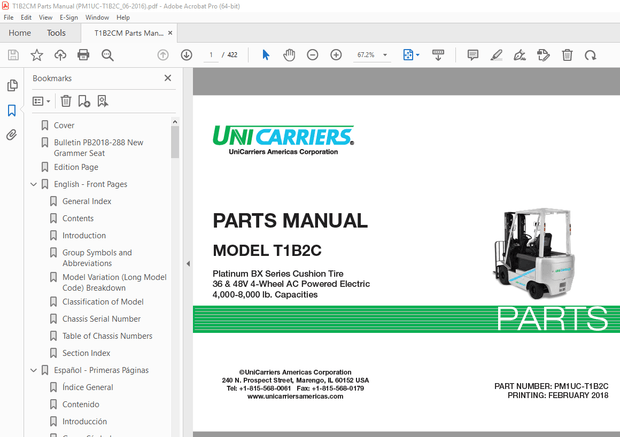The width and height of the screenshot is (620, 437).
Task: Click the scrolling mode keyboard icon
Action: [x=438, y=55]
